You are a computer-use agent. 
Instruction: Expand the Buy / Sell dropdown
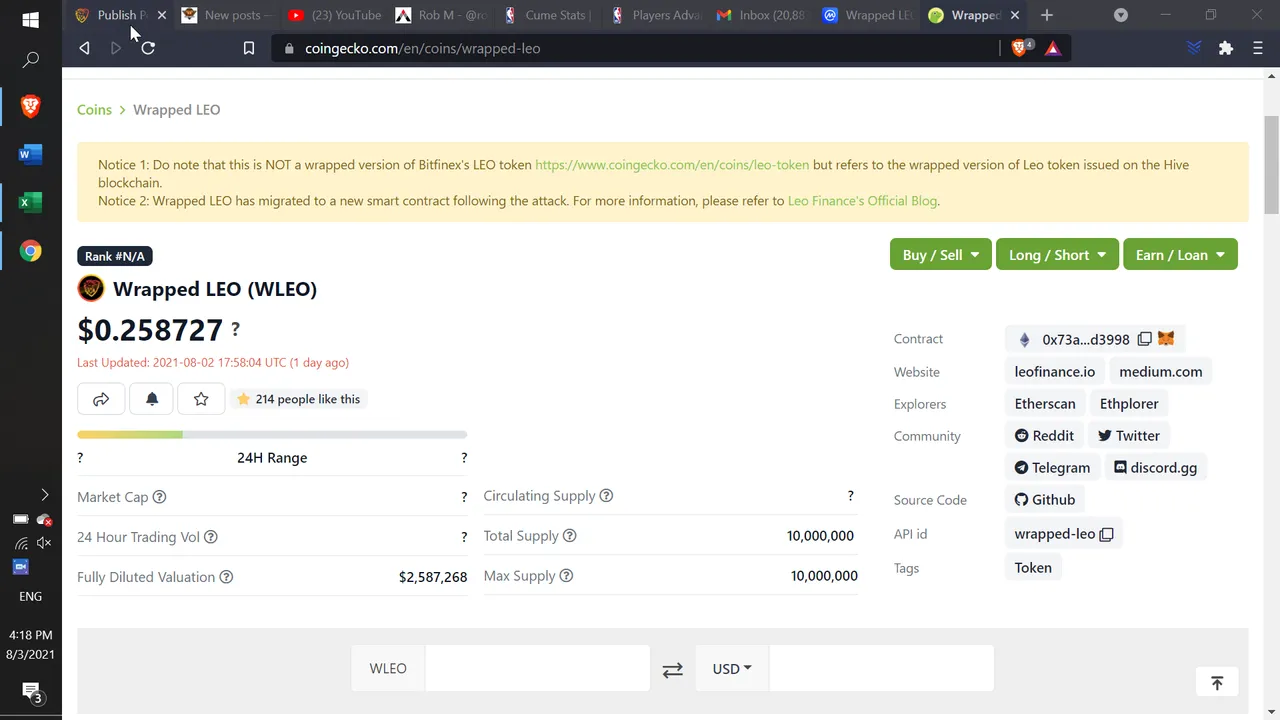941,254
